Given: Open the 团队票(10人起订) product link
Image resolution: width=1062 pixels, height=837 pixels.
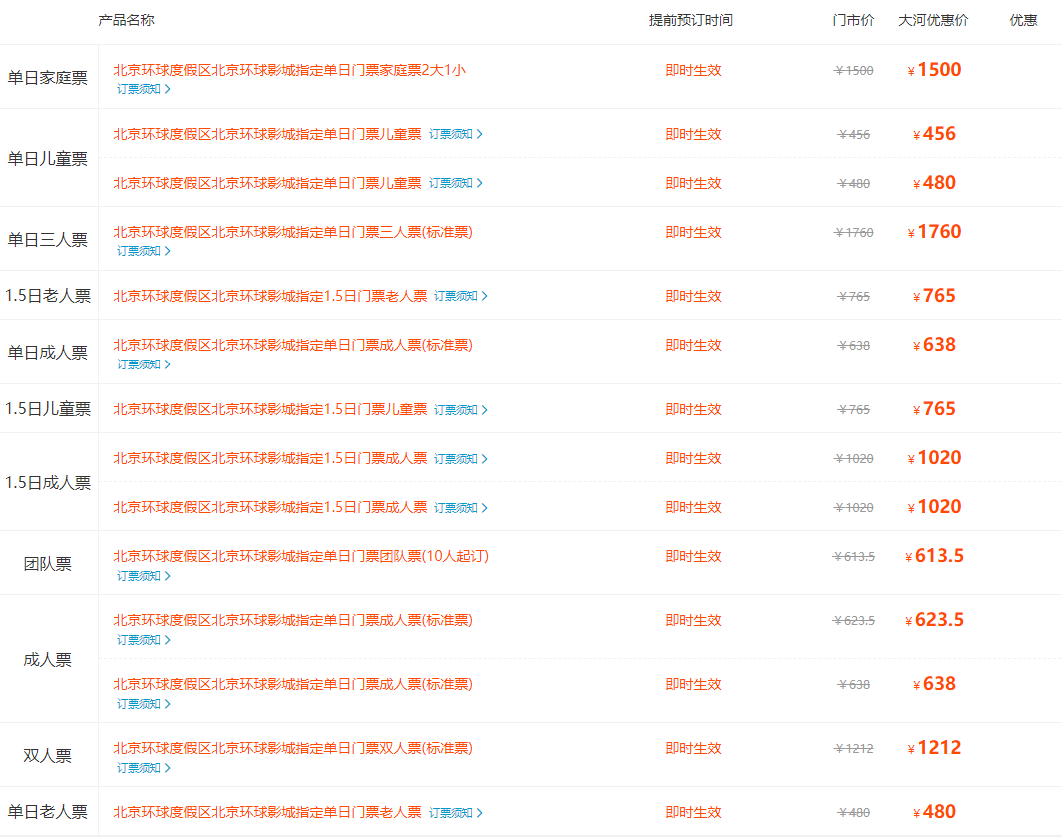Looking at the screenshot, I should [x=301, y=556].
